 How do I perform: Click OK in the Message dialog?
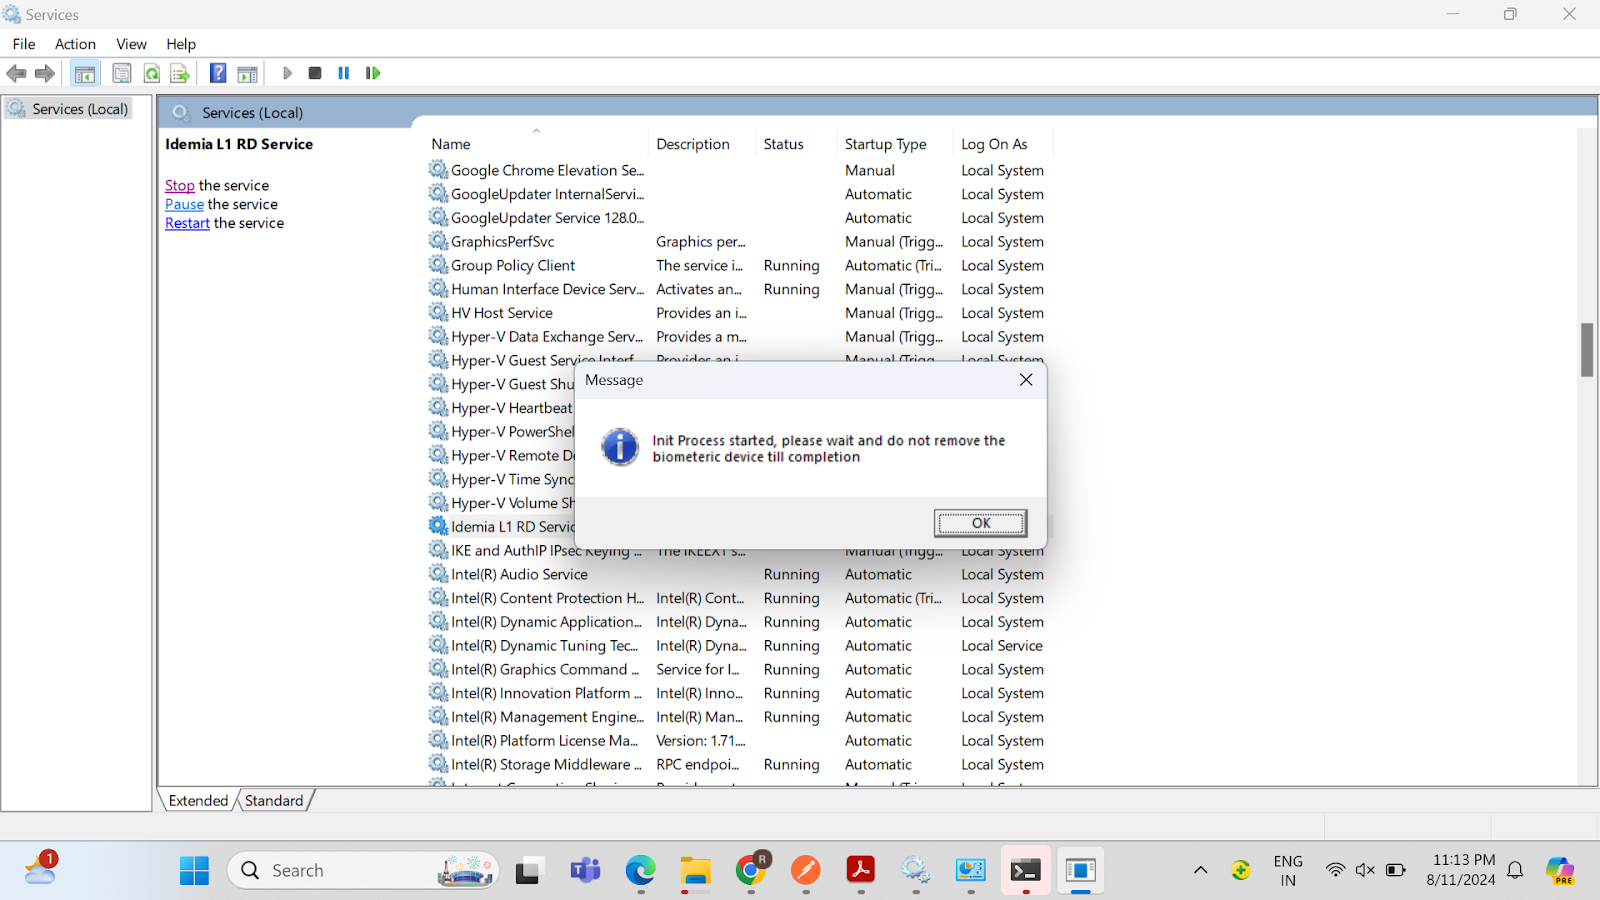[980, 523]
